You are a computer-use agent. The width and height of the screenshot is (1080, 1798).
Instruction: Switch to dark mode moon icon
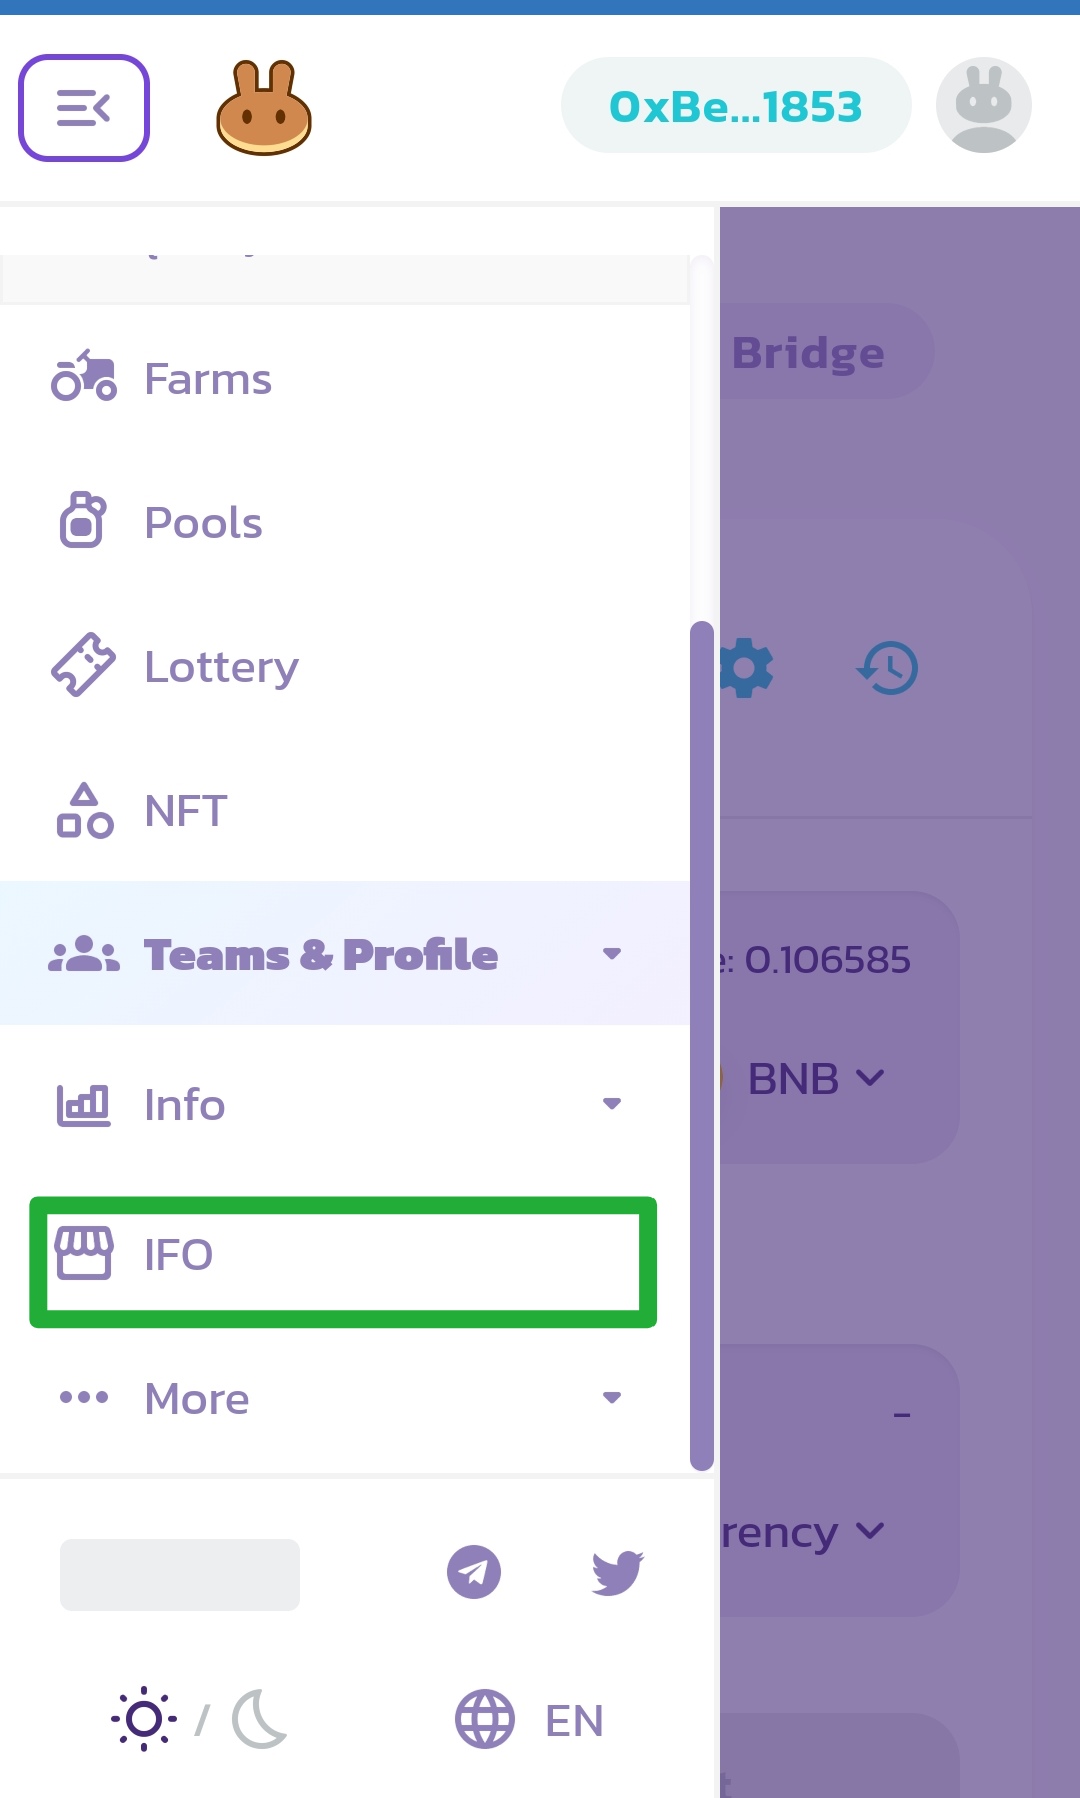259,1719
